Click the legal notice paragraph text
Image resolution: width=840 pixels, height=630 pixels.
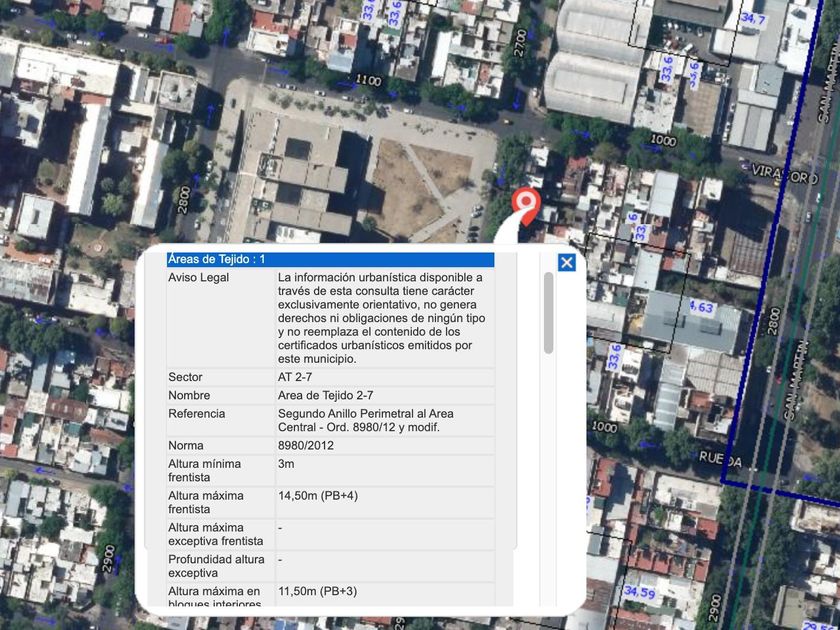tap(381, 318)
